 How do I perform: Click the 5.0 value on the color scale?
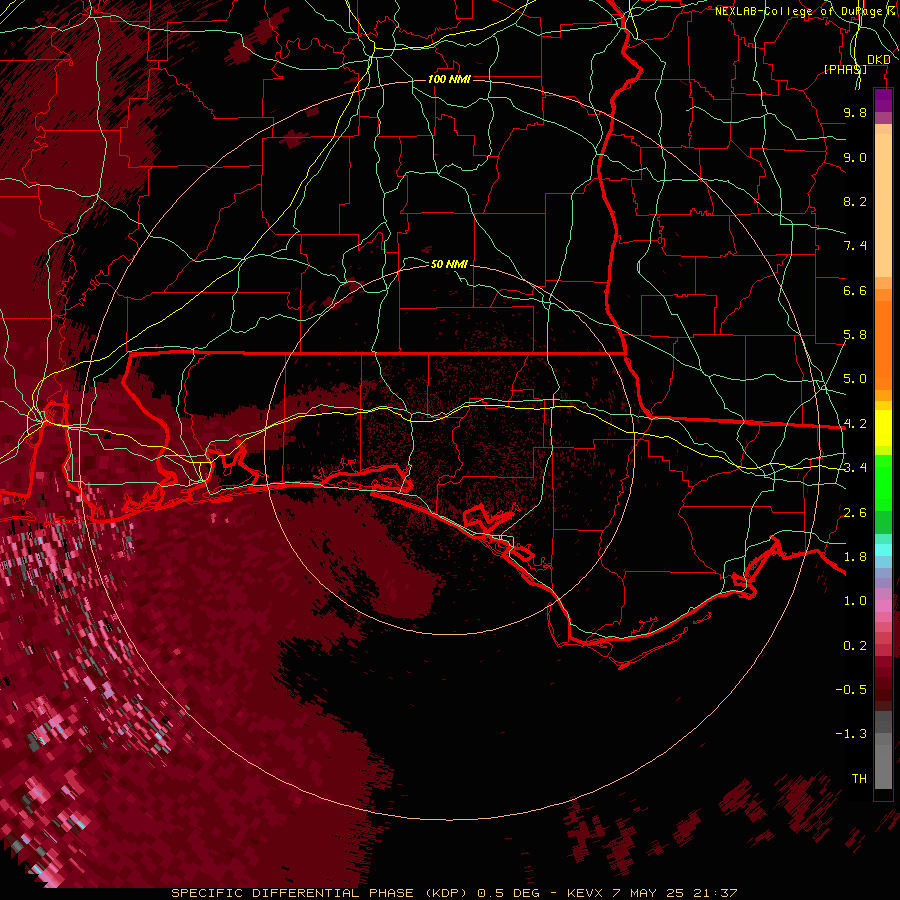tap(855, 379)
